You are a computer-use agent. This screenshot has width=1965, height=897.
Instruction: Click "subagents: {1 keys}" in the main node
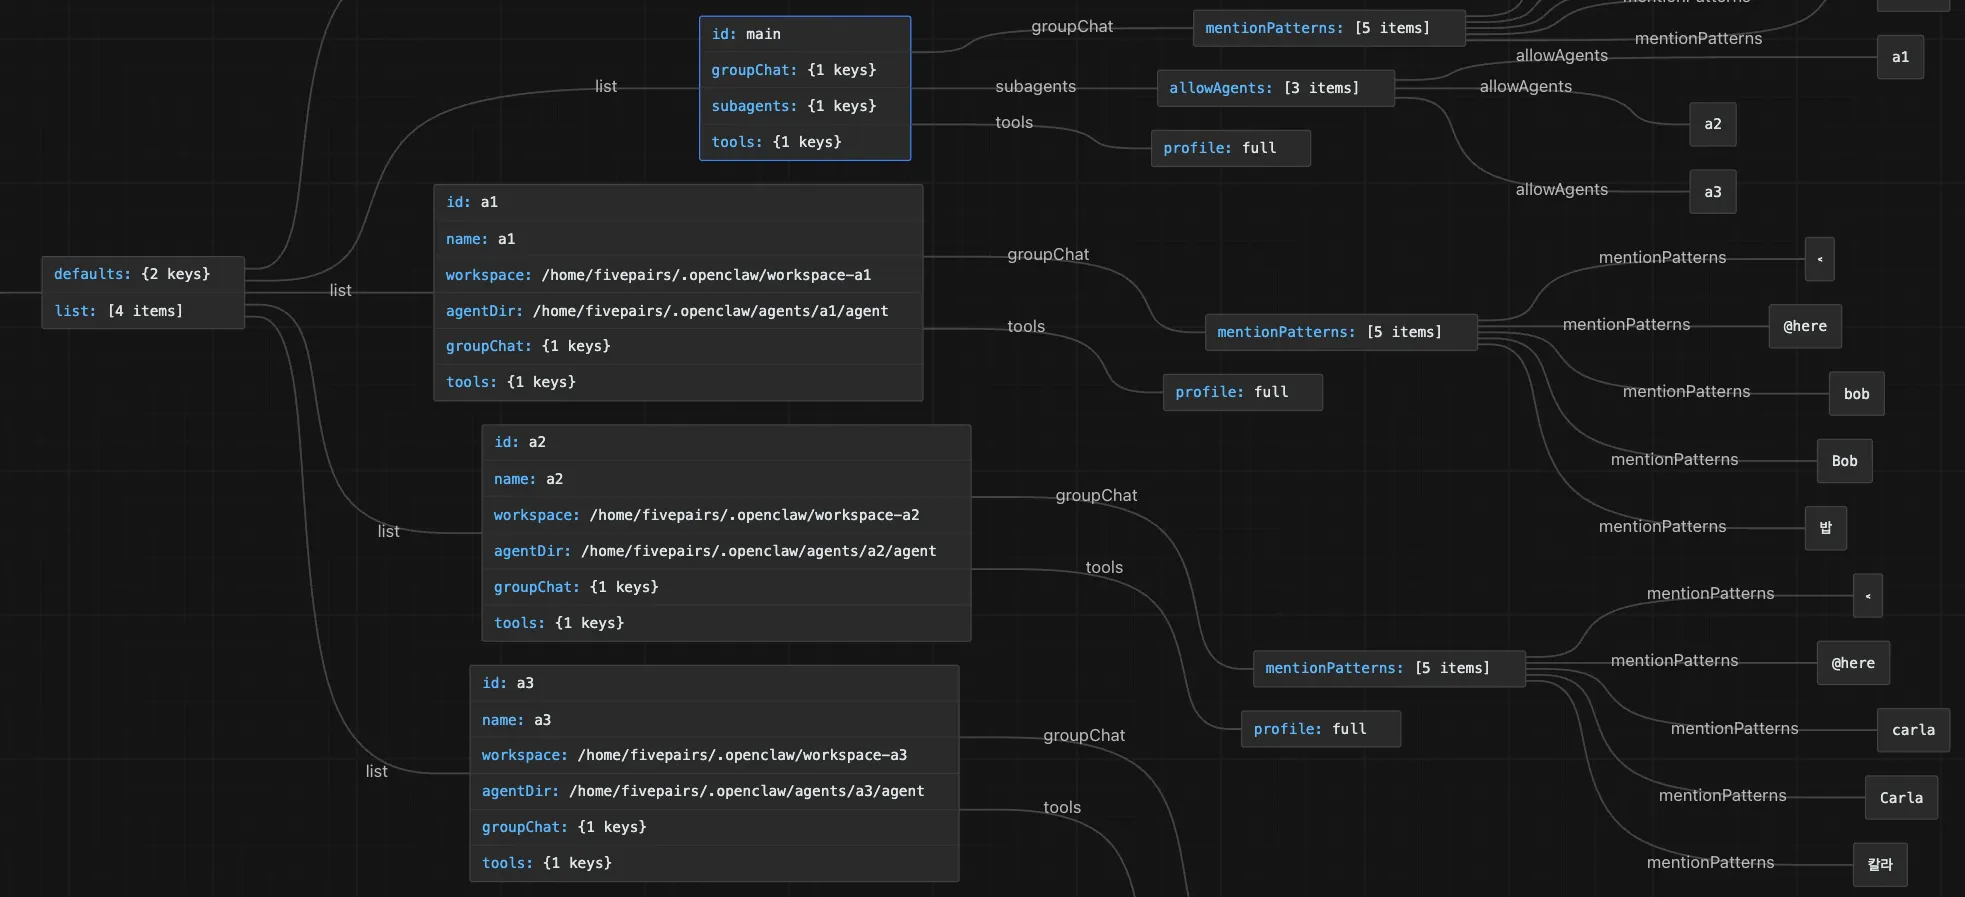804,106
